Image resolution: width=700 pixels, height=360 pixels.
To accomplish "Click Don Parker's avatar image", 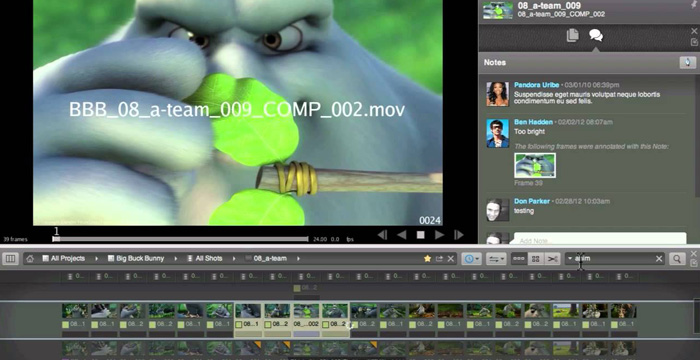I will pos(497,210).
